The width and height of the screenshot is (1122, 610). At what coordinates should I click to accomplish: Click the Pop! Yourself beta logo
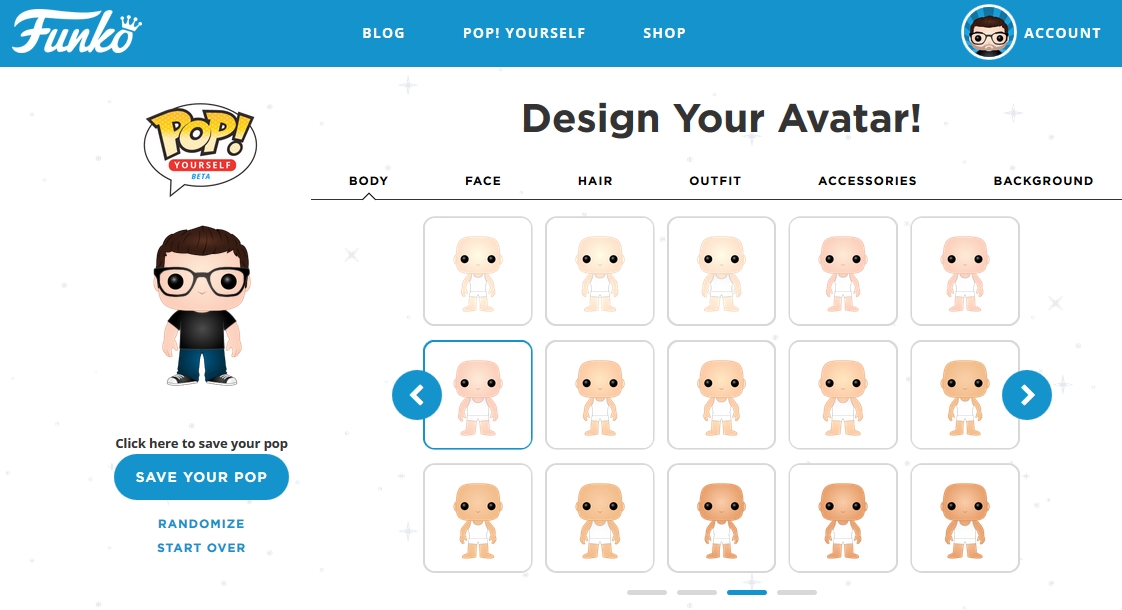(x=200, y=149)
